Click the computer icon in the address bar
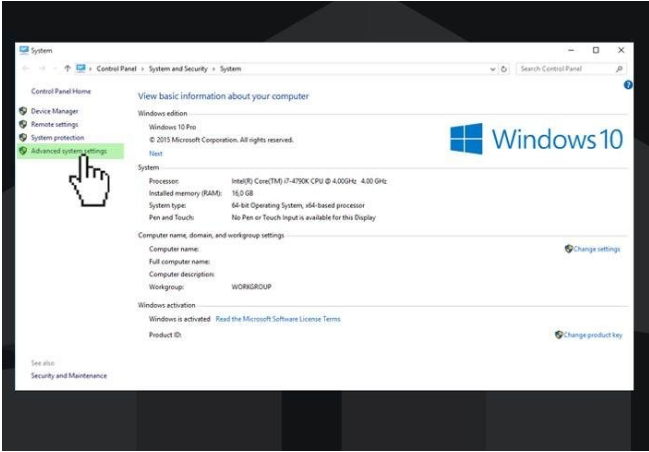Image resolution: width=649 pixels, height=452 pixels. click(81, 68)
